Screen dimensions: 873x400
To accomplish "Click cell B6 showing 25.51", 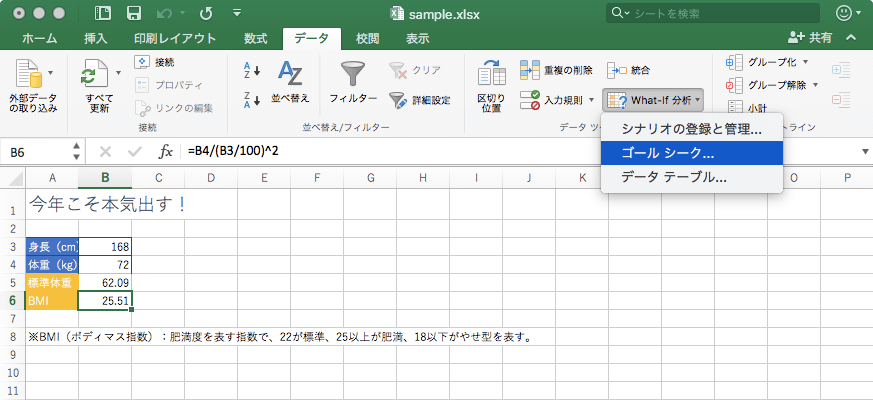I will 105,301.
